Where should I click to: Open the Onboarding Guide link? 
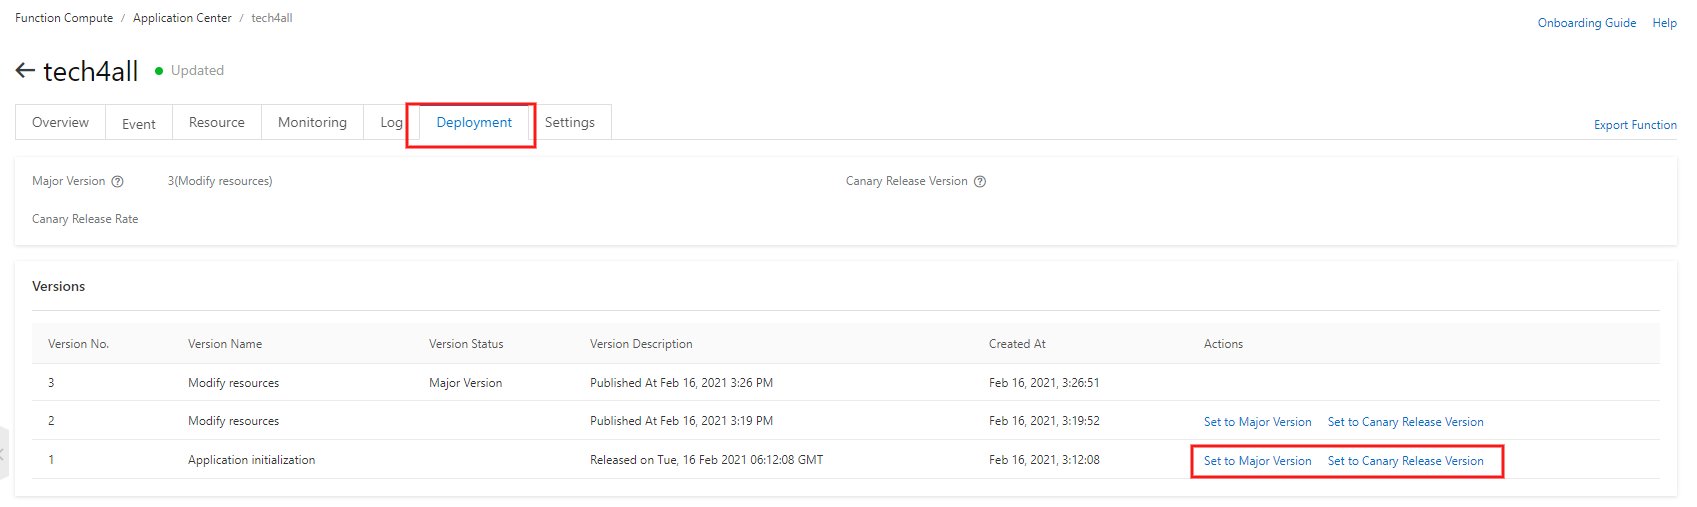pos(1587,23)
